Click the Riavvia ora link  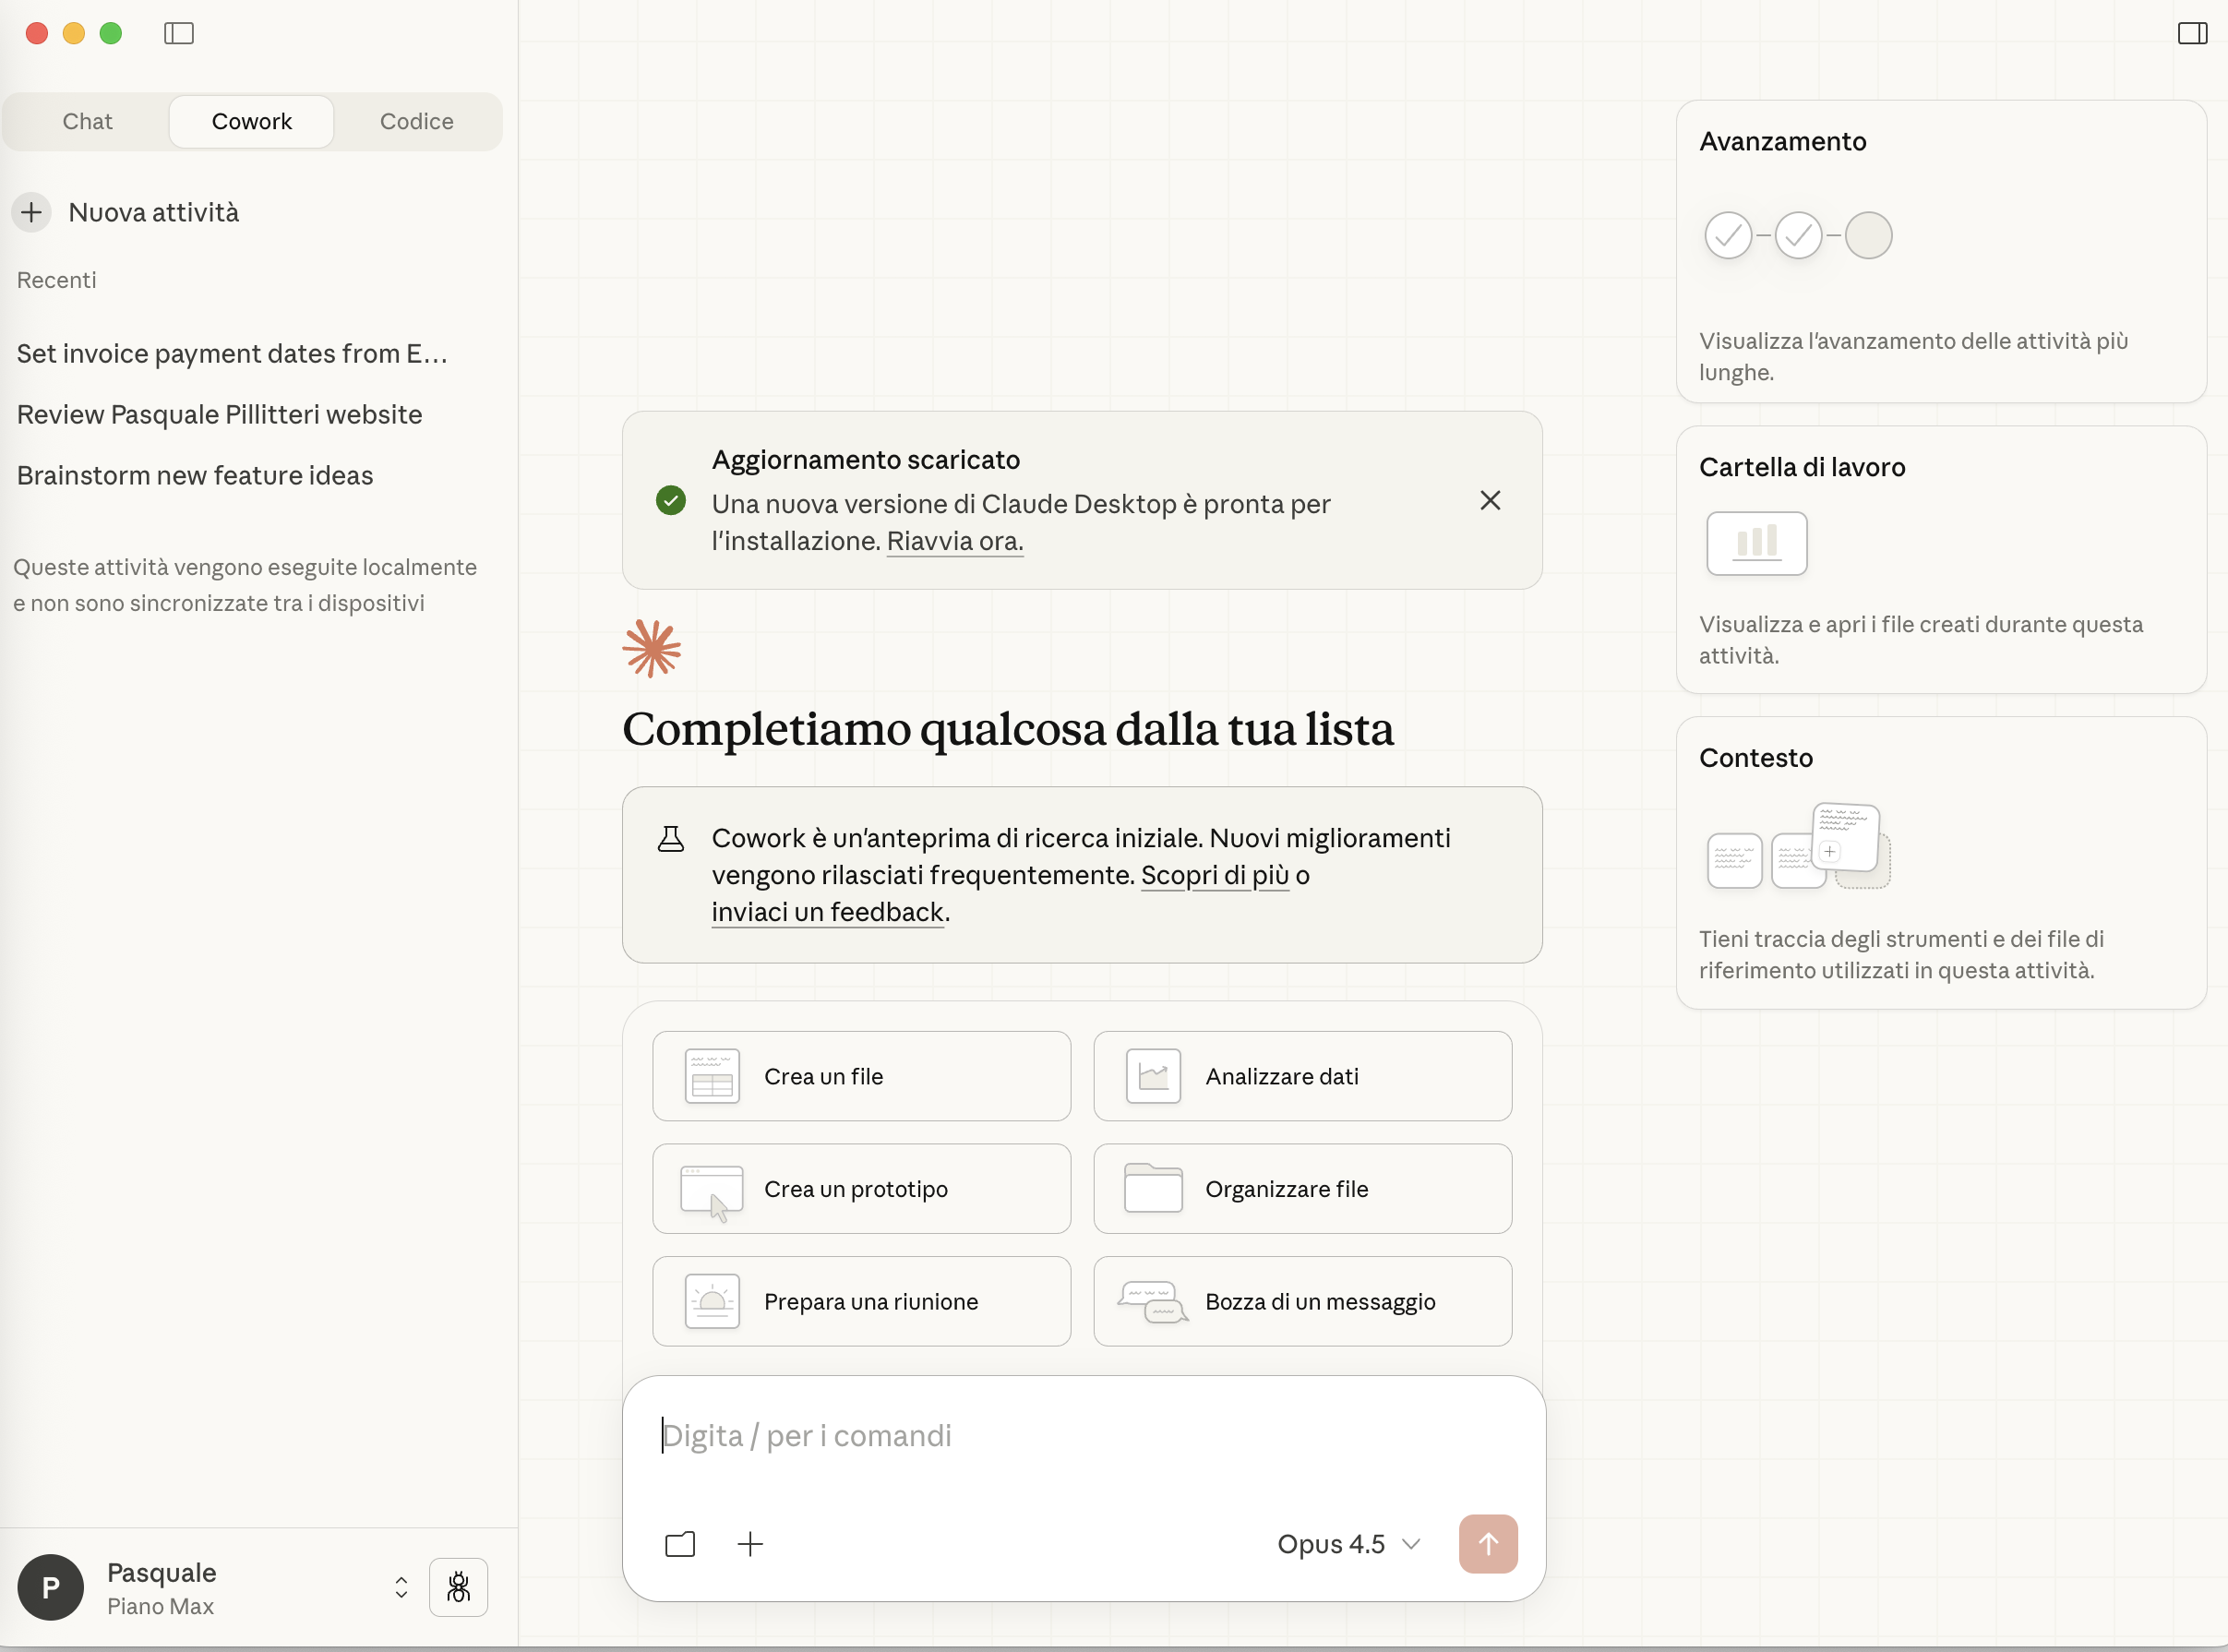pos(955,541)
